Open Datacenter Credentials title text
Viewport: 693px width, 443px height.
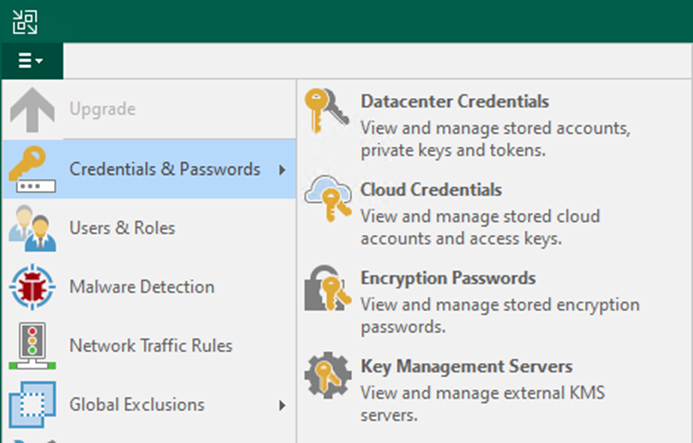pos(455,101)
